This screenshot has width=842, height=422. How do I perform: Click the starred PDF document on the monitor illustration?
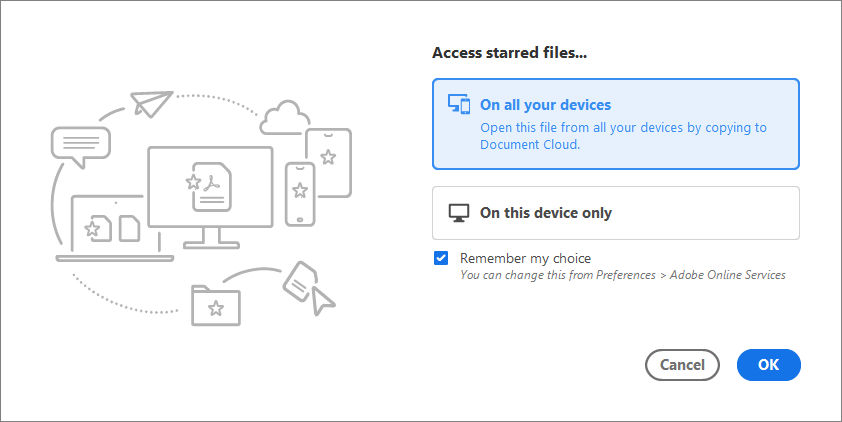click(209, 185)
